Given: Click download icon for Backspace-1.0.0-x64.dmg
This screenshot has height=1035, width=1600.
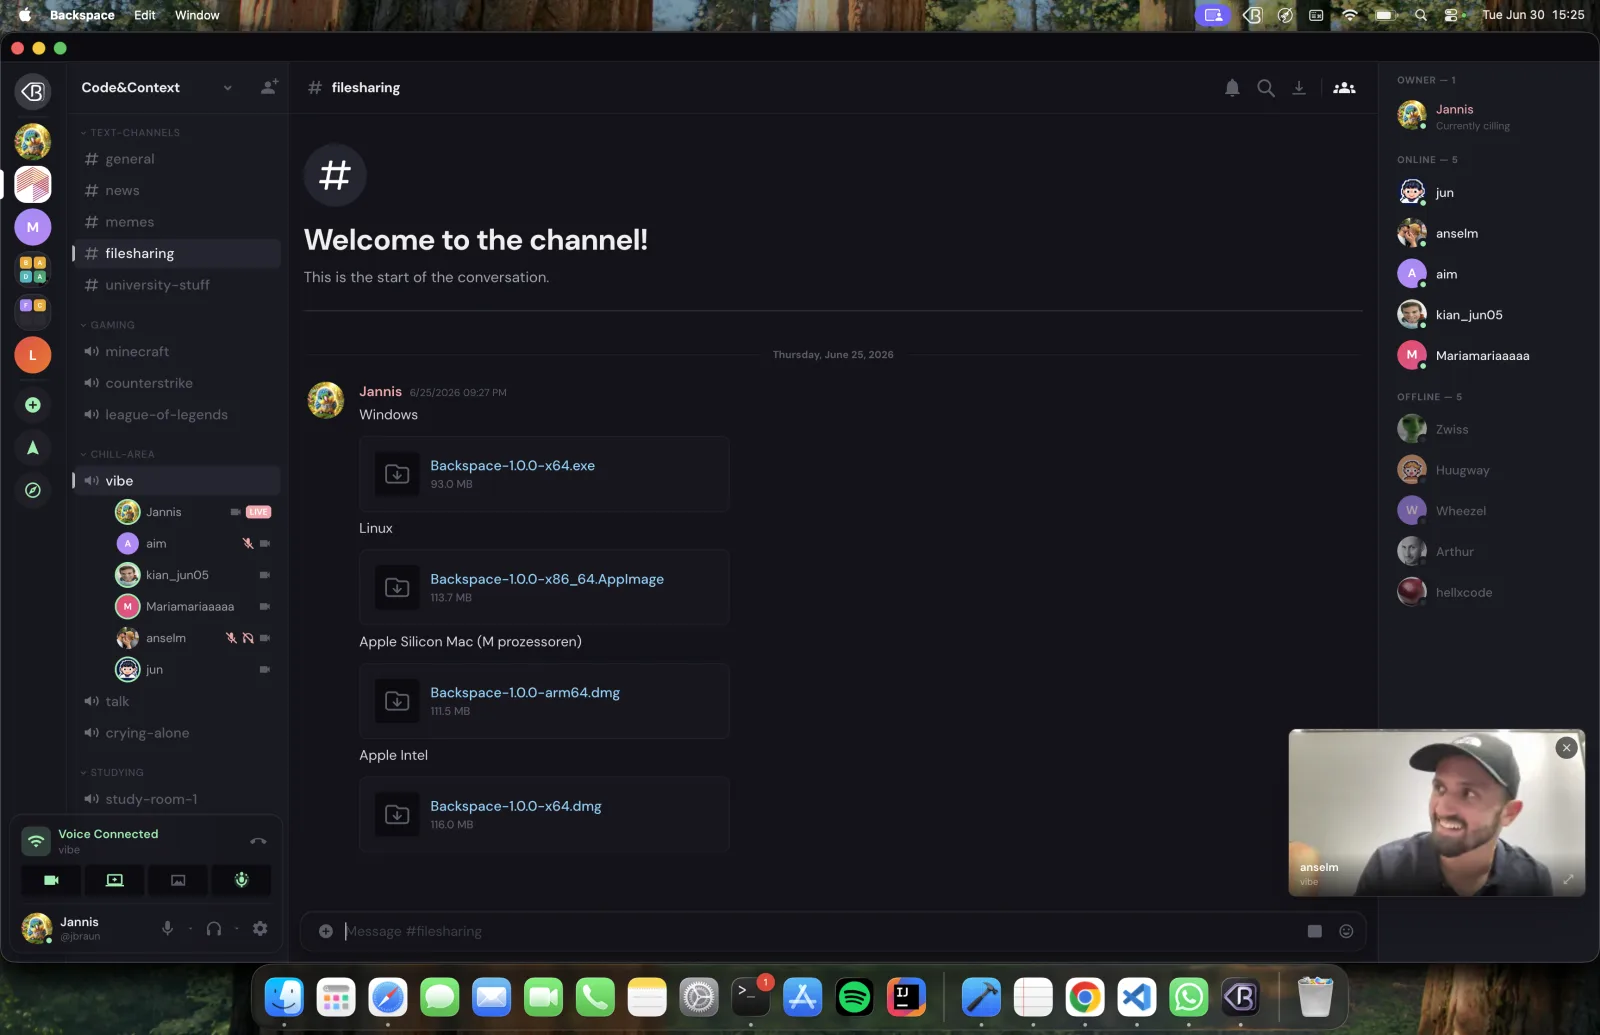Looking at the screenshot, I should 397,815.
